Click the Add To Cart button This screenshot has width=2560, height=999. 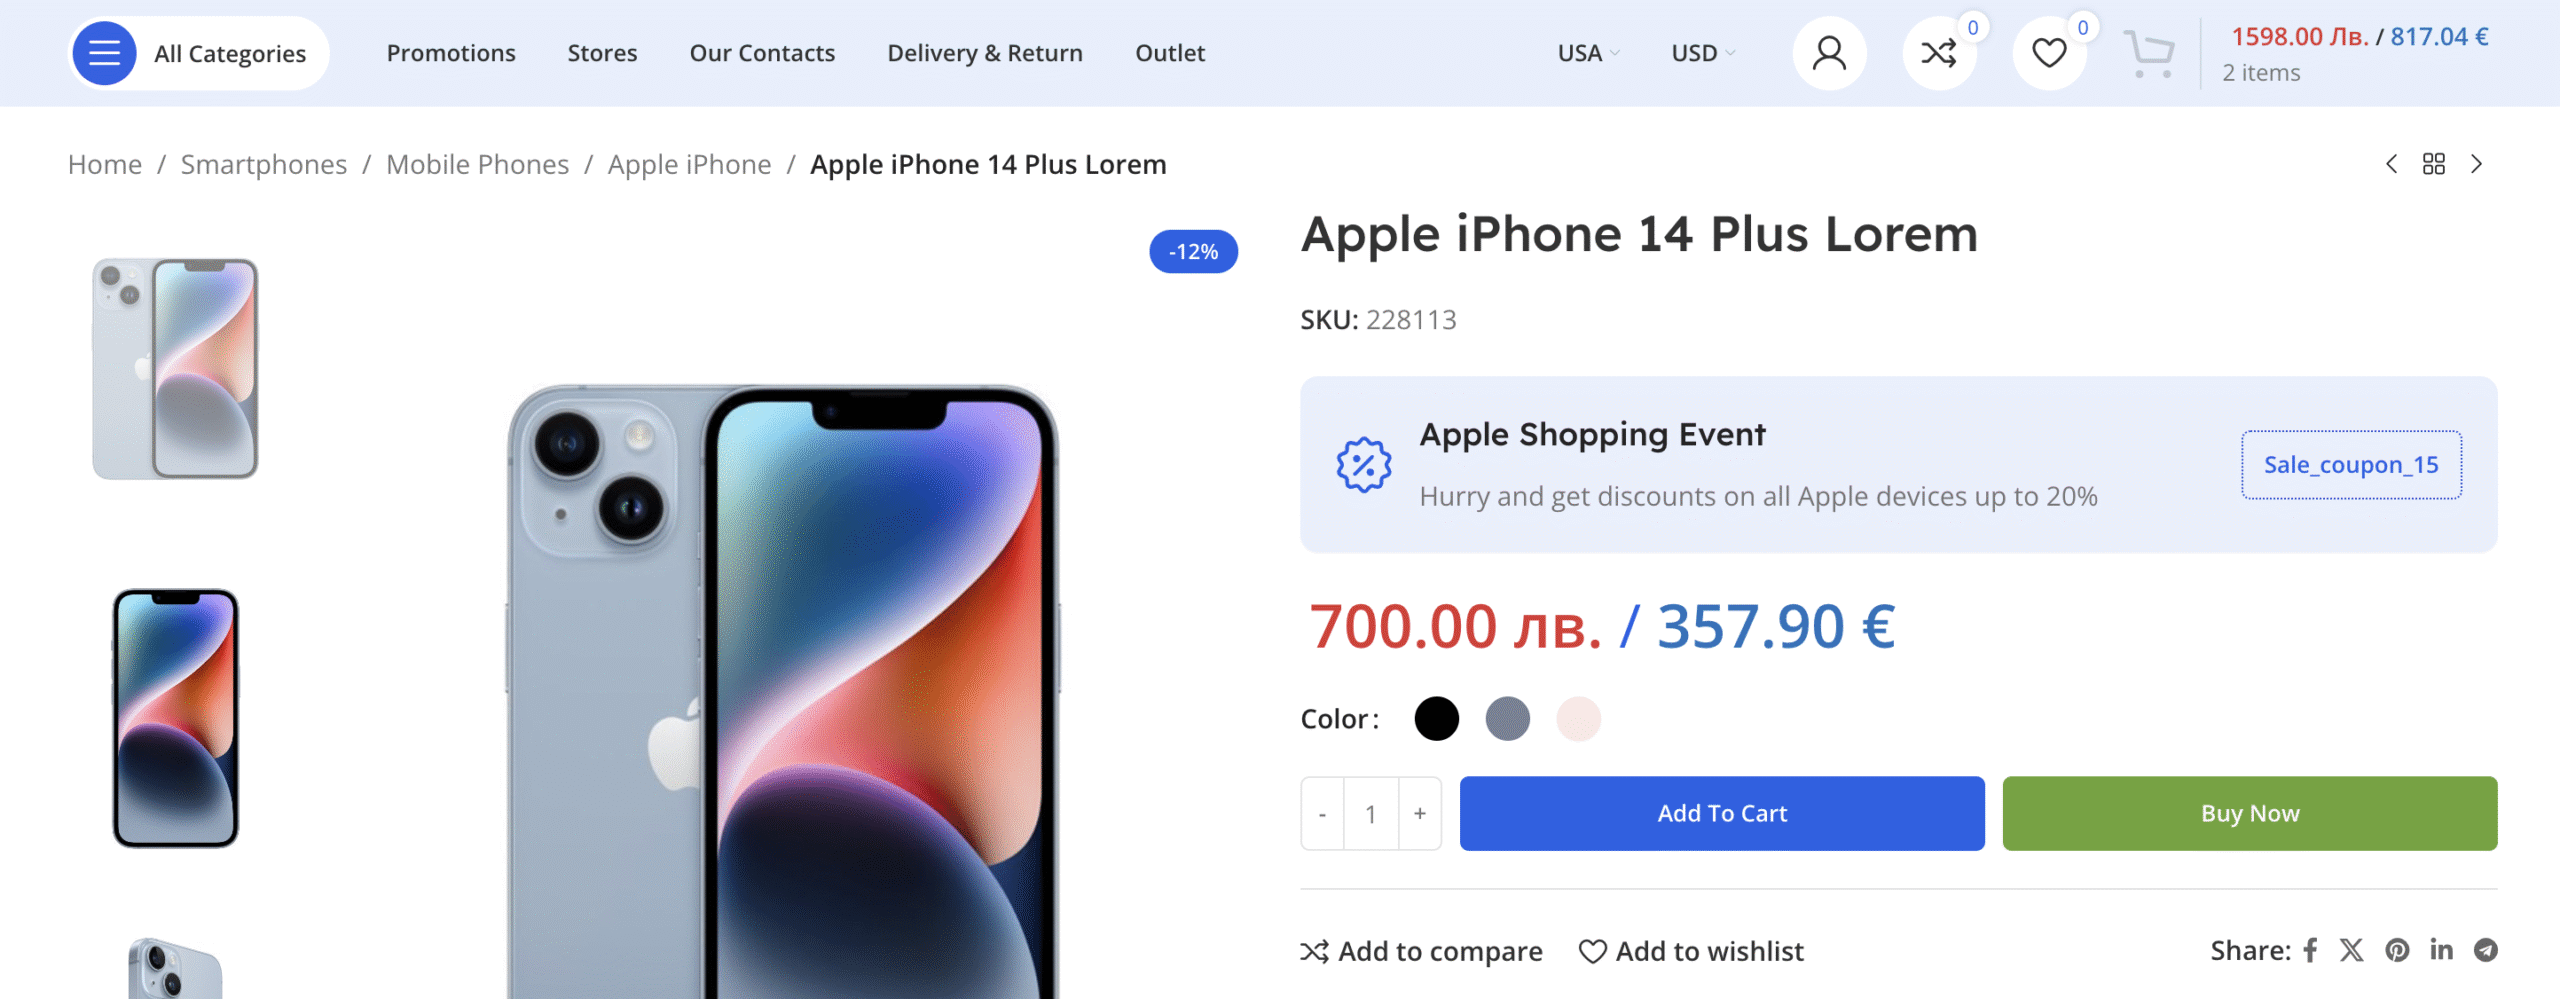(x=1721, y=813)
